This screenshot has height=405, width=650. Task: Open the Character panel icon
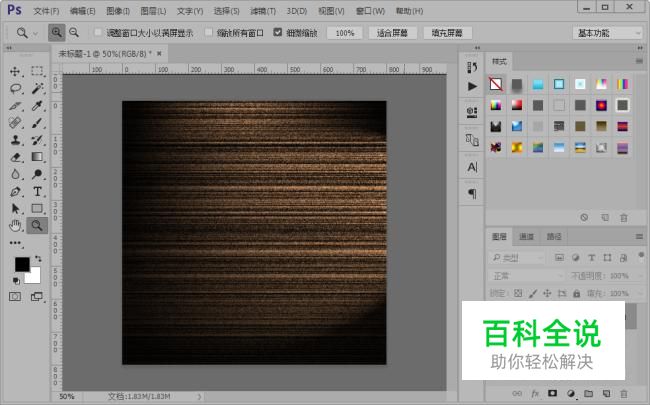472,167
